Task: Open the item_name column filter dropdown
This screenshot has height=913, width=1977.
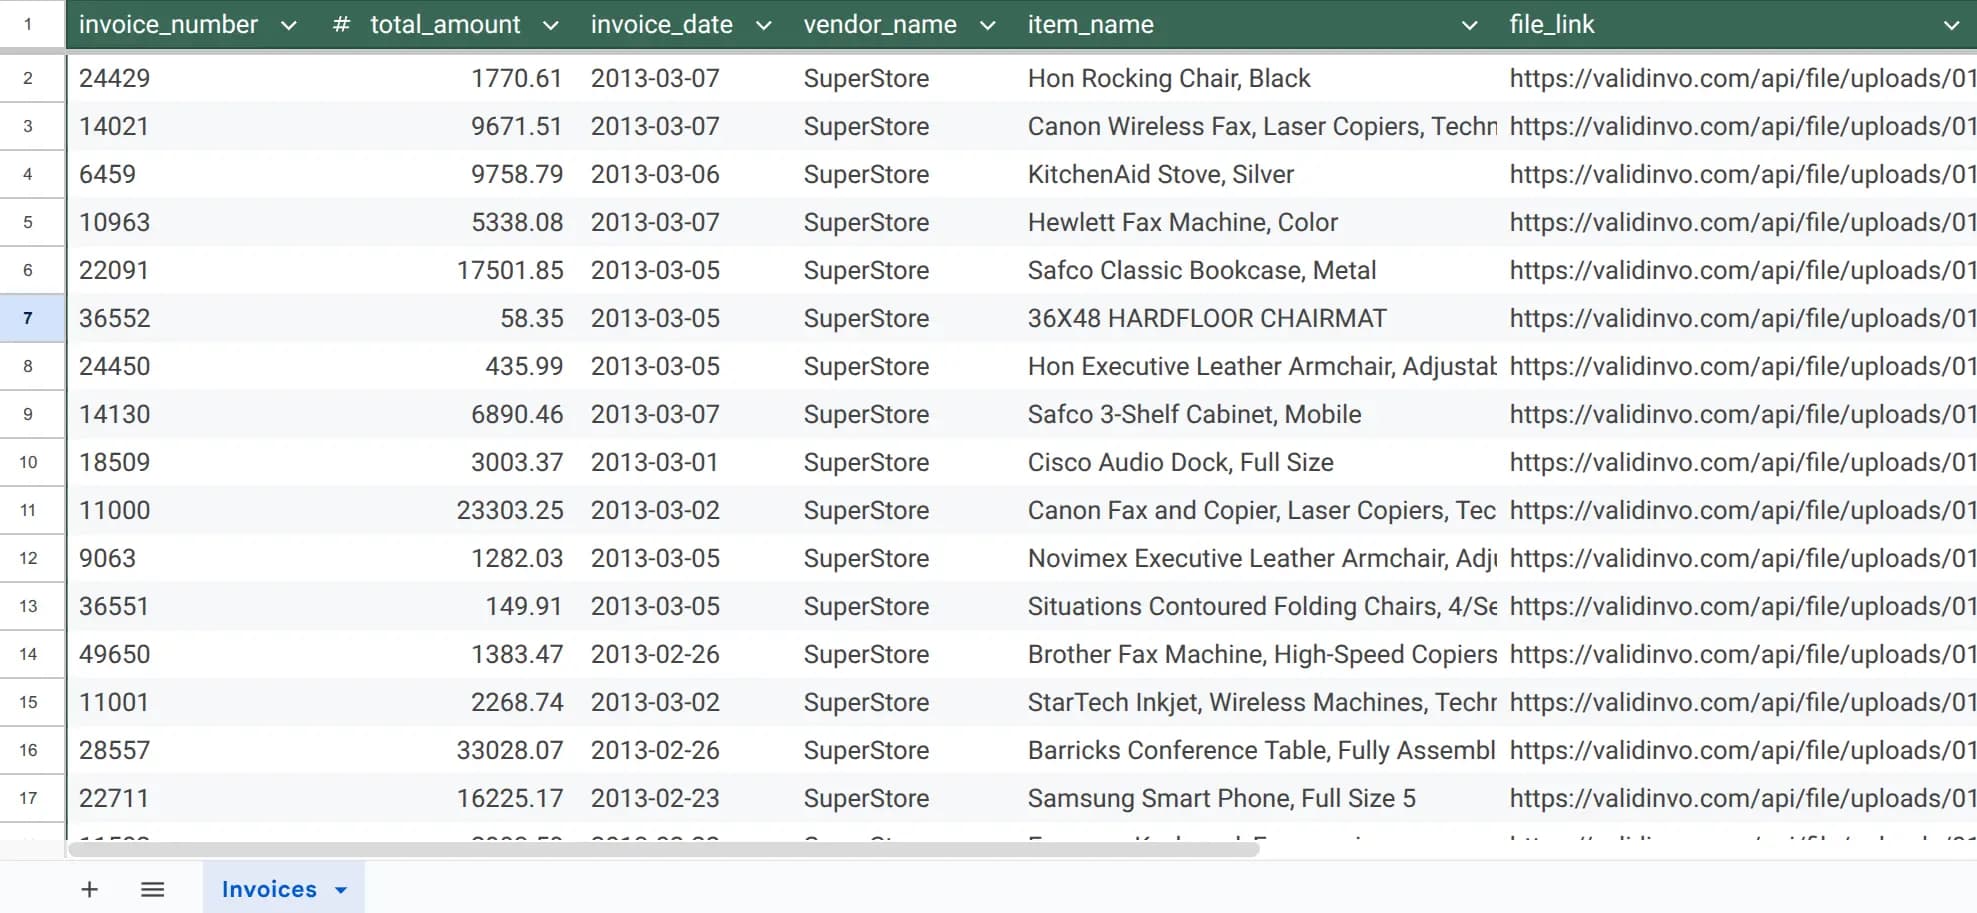Action: tap(1468, 25)
